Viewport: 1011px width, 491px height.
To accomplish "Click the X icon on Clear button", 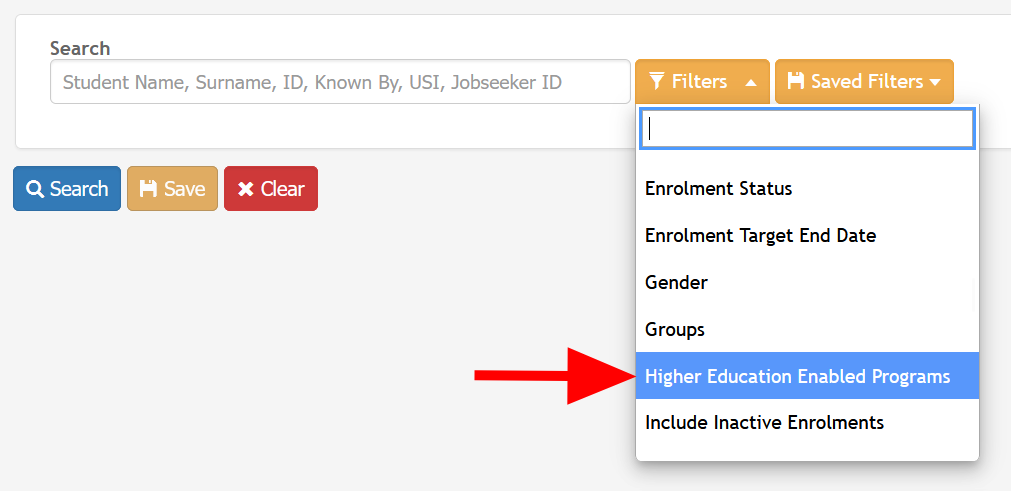I will click(246, 189).
